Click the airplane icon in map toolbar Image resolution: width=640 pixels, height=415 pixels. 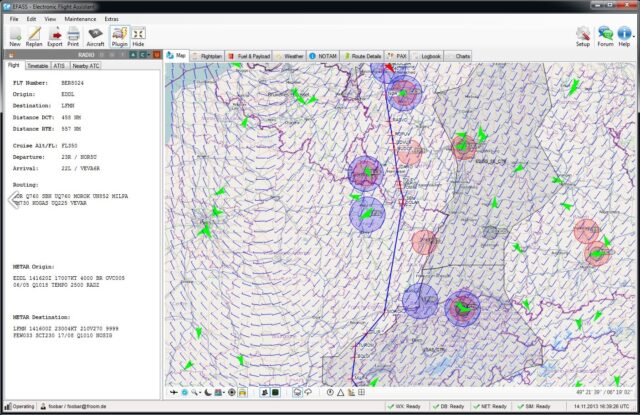[x=174, y=392]
